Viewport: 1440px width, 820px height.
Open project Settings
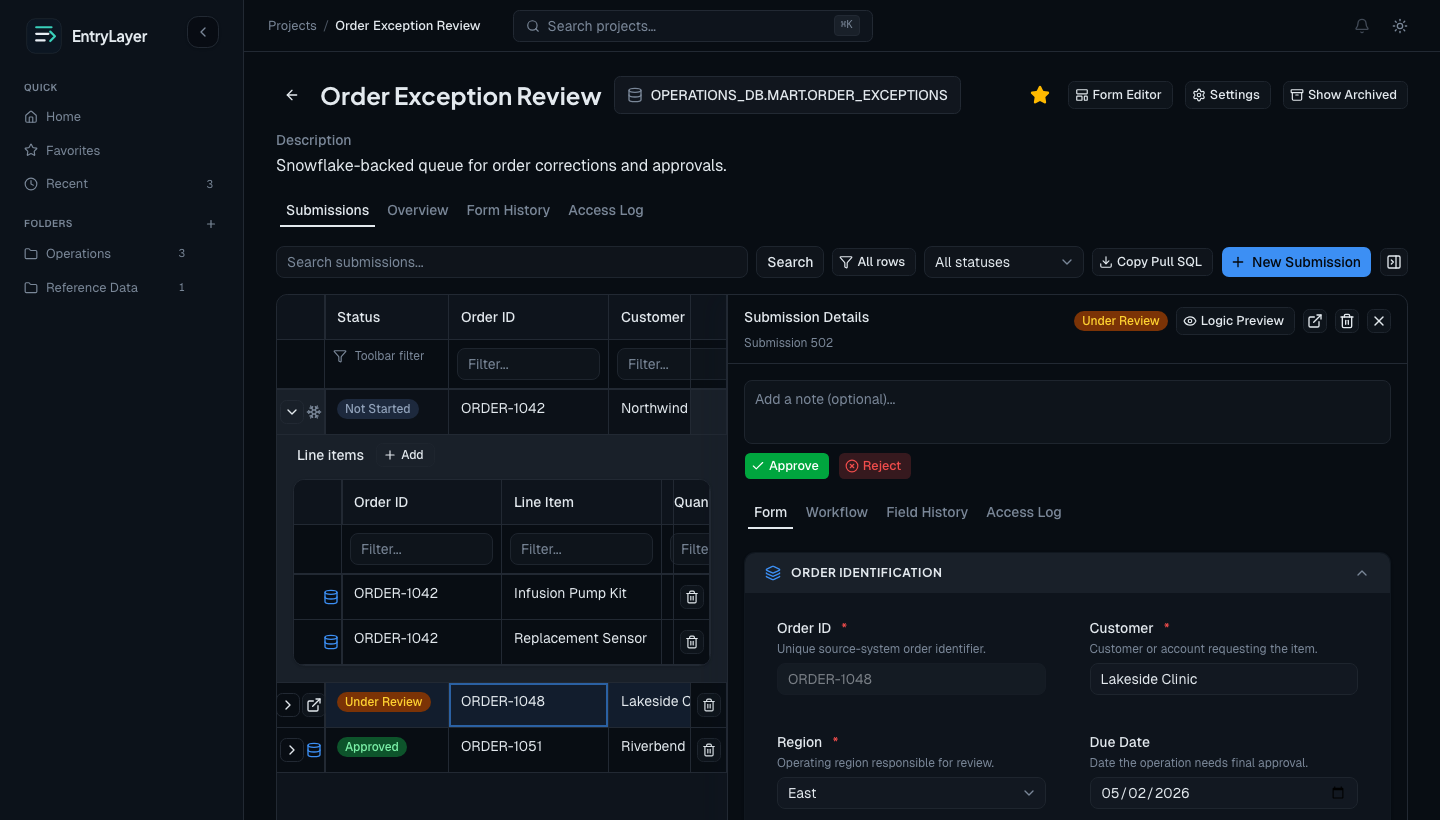1228,95
